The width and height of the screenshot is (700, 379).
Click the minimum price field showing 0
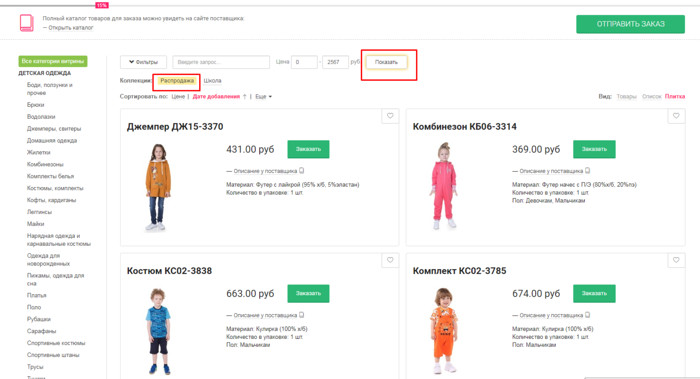304,62
